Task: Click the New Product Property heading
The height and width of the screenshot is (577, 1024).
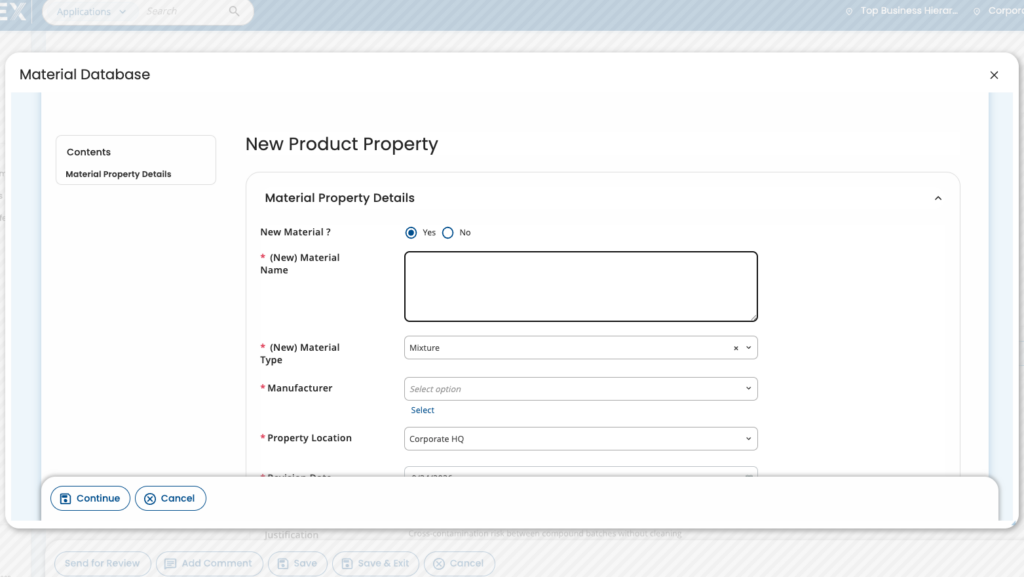Action: (342, 144)
